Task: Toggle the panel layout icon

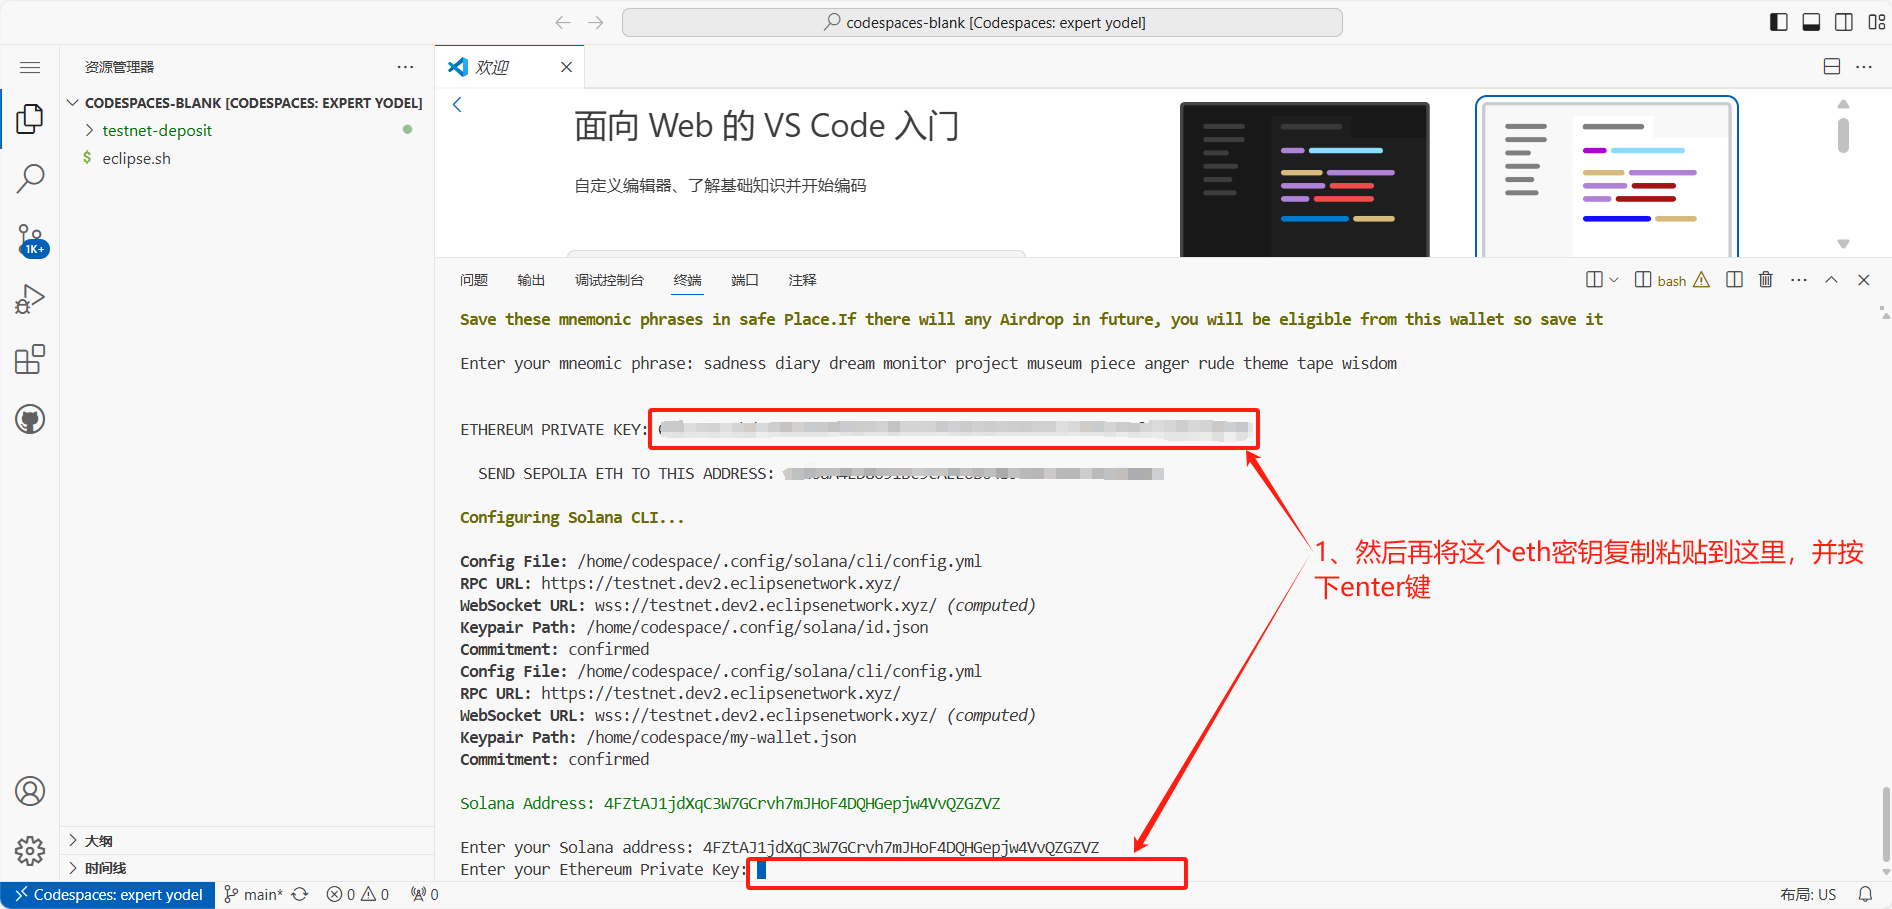Action: click(1811, 22)
